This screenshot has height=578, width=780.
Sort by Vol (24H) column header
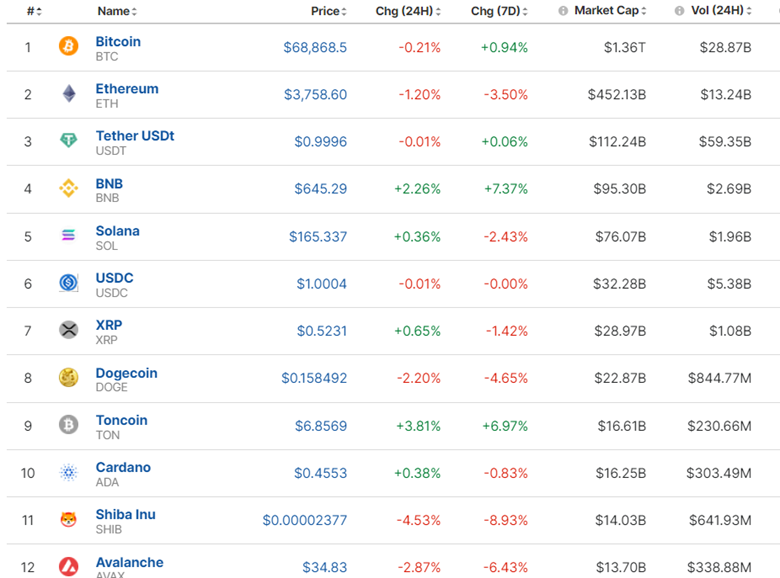pos(721,10)
